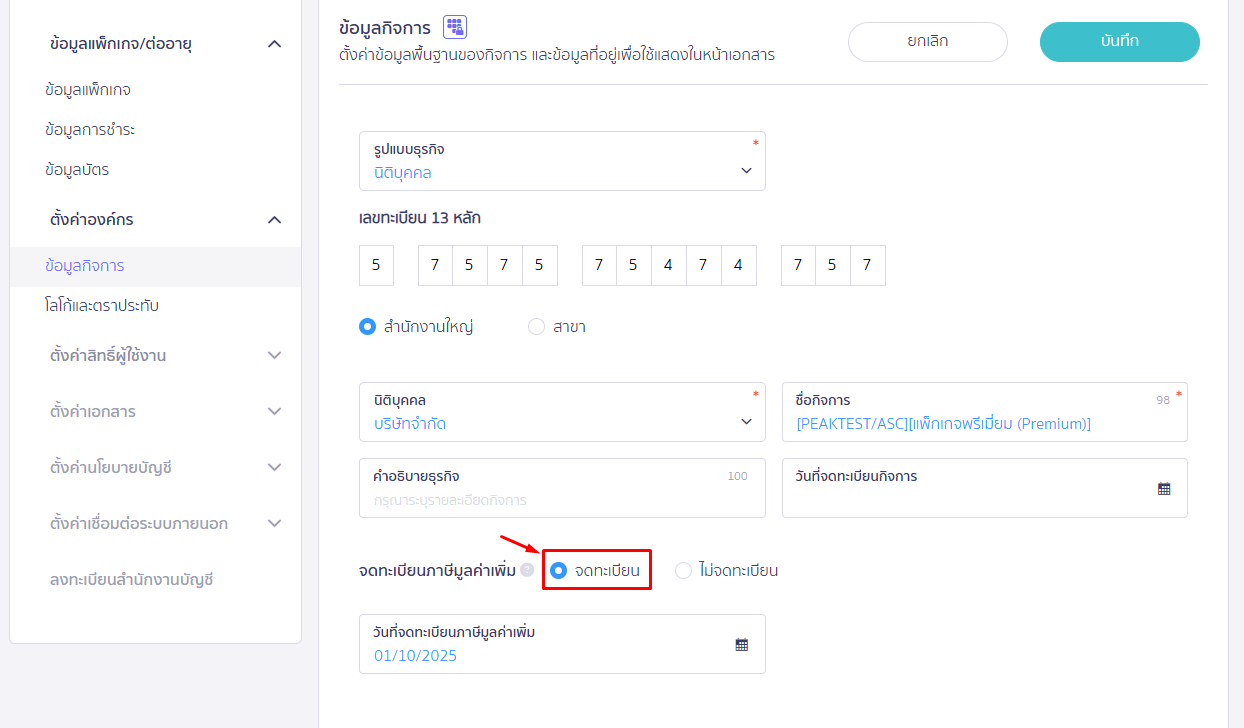Viewport: 1244px width, 728px height.
Task: Go to โลโก้และตราประทับ menu item
Action: tap(102, 306)
